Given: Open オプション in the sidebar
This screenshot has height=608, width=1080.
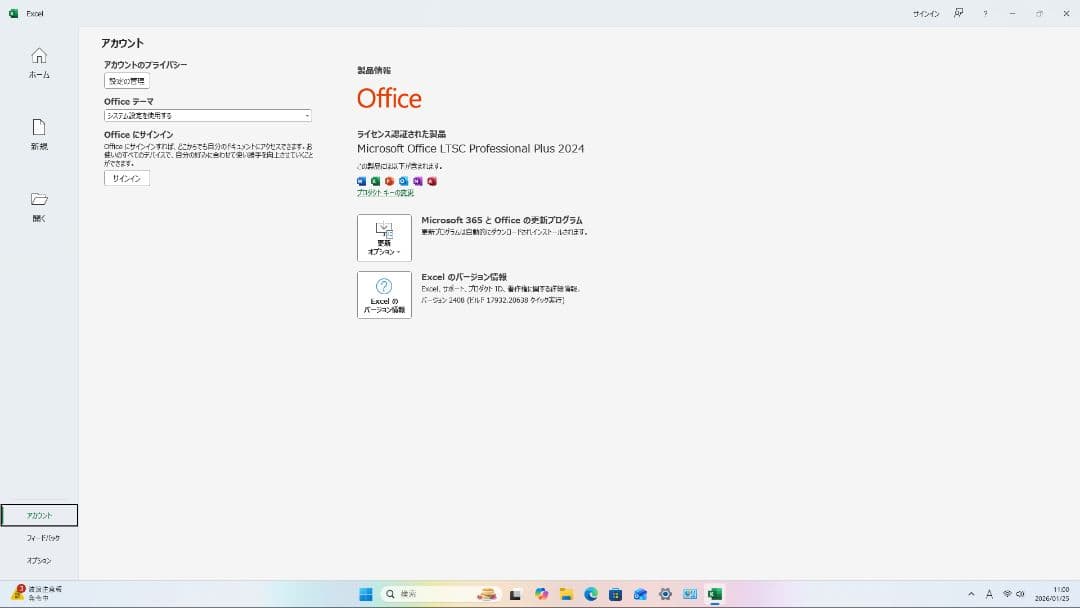Looking at the screenshot, I should click(x=39, y=560).
